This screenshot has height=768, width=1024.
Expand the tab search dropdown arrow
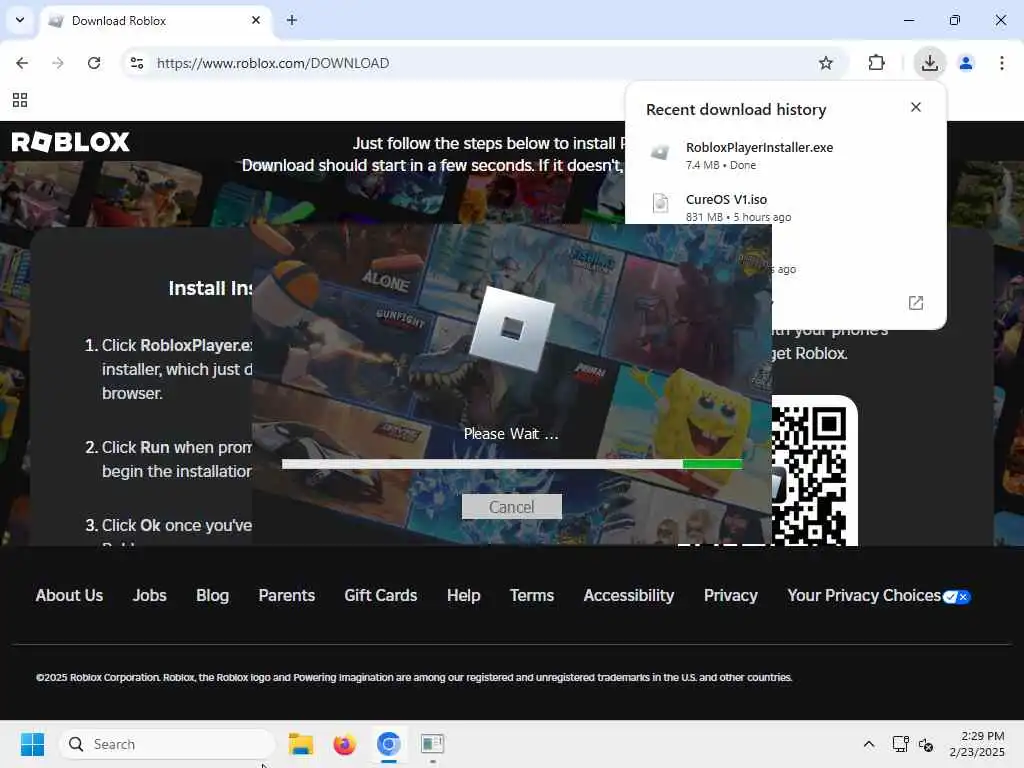pyautogui.click(x=20, y=20)
